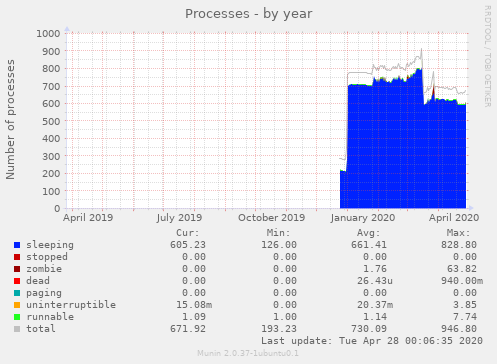
Task: Click zombie average value 1.76
Action: pos(375,269)
